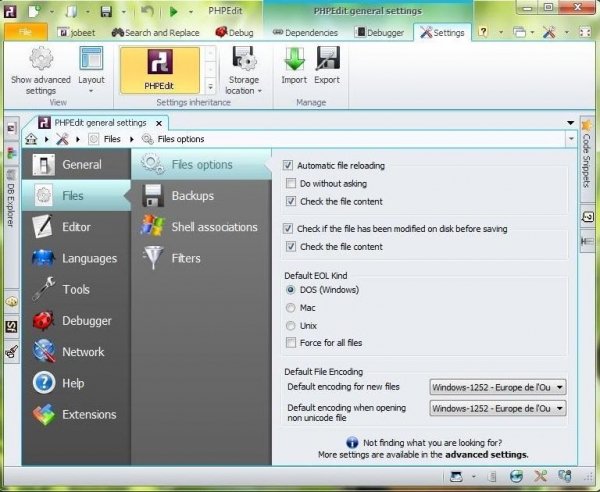The width and height of the screenshot is (600, 492).
Task: Expand settings inheritance gallery arrow
Action: [x=210, y=87]
